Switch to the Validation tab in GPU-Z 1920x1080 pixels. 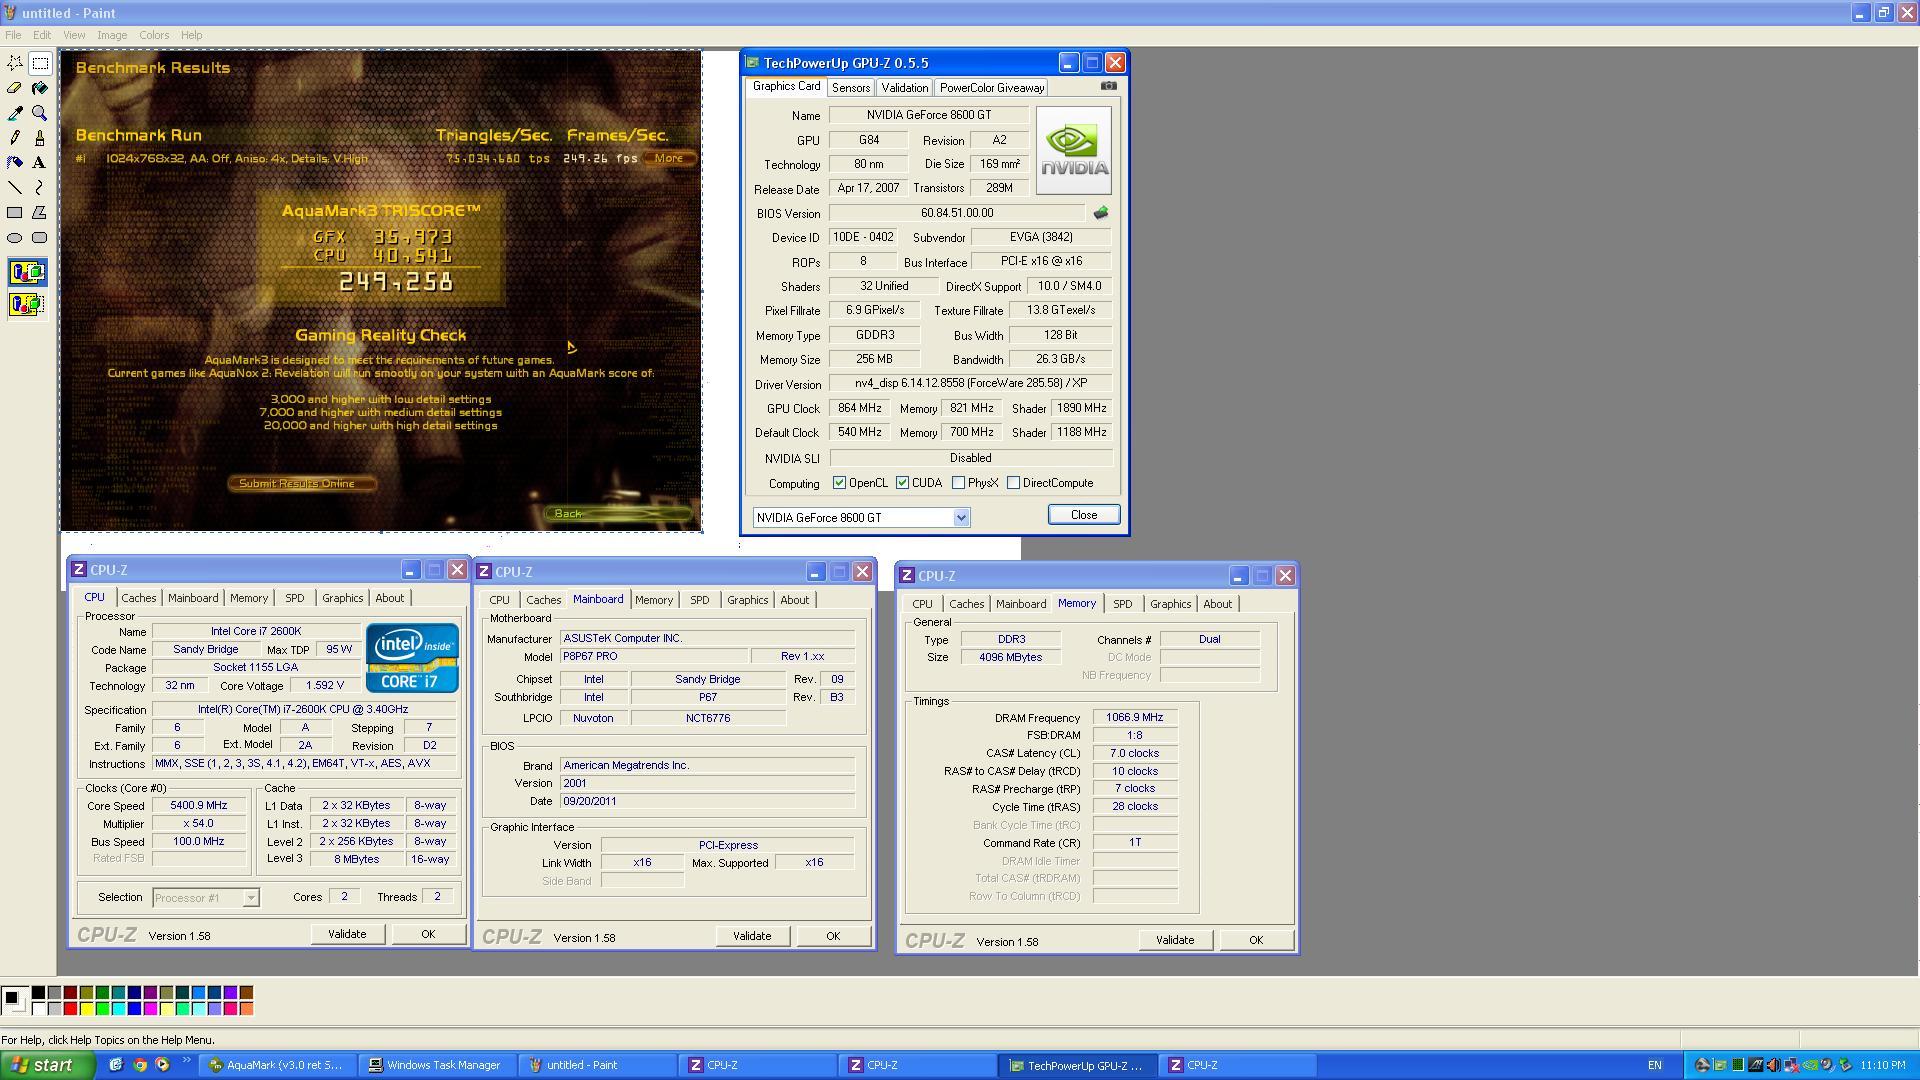pos(905,88)
